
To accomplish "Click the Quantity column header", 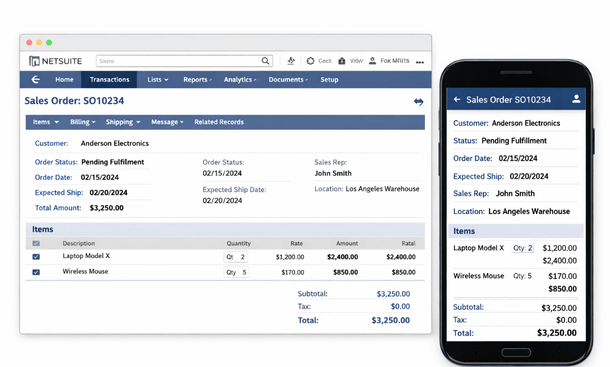I will pos(238,243).
